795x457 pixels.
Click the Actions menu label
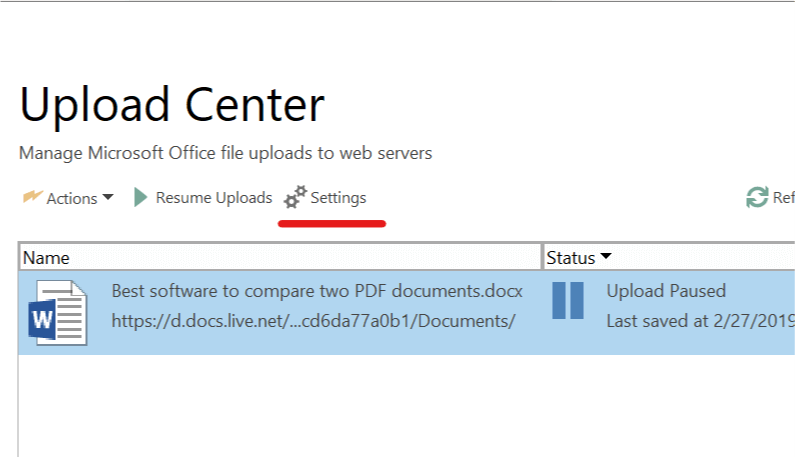click(x=71, y=198)
